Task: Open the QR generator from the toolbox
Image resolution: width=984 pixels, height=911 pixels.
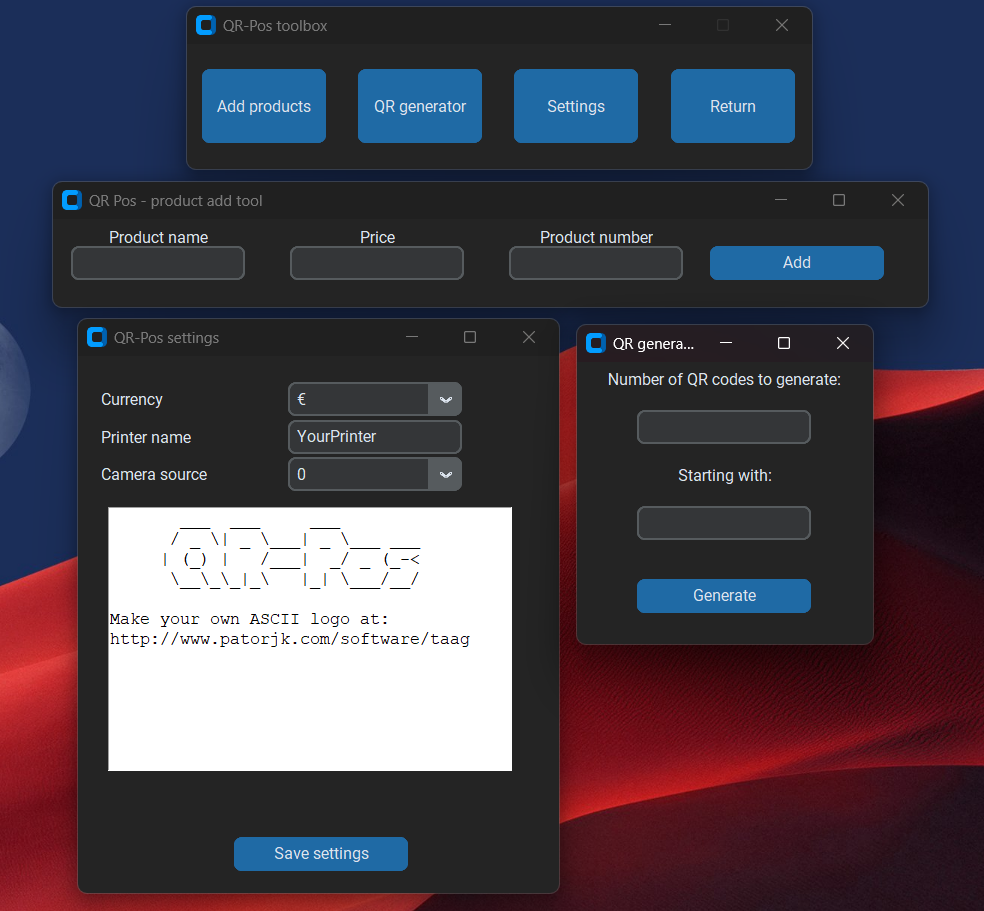Action: (x=419, y=106)
